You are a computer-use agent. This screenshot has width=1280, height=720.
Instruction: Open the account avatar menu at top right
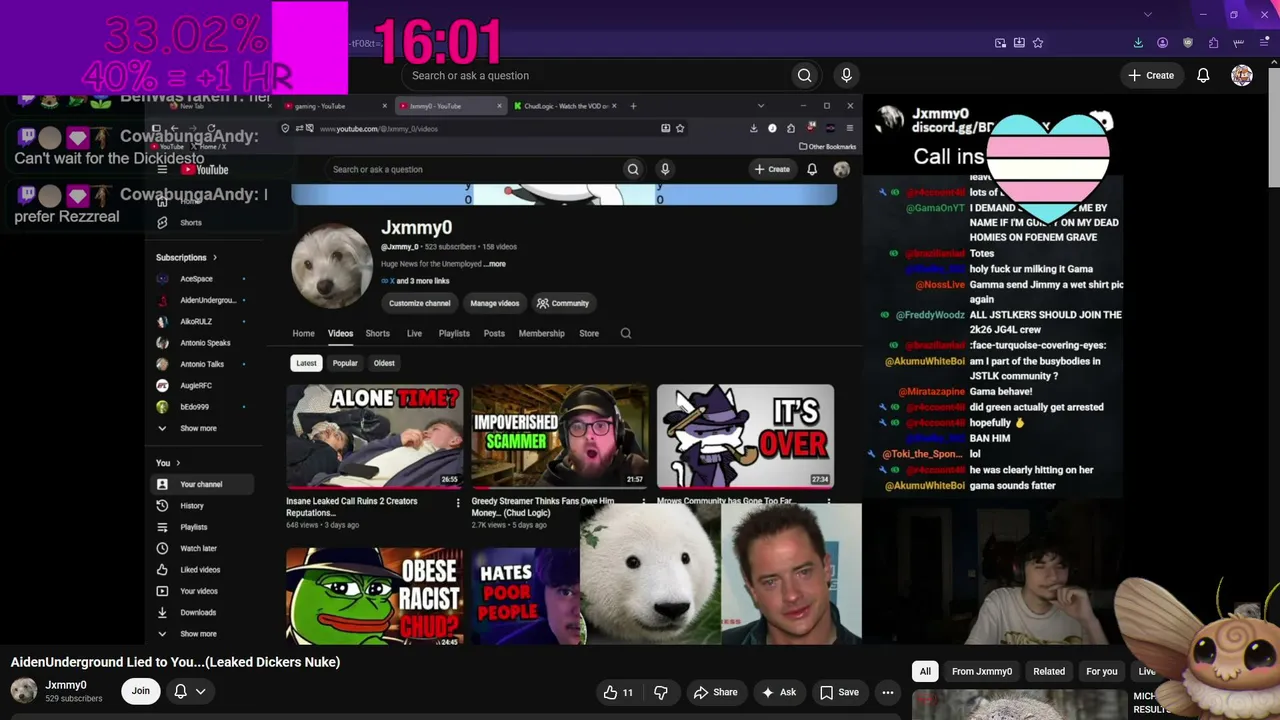[1242, 76]
